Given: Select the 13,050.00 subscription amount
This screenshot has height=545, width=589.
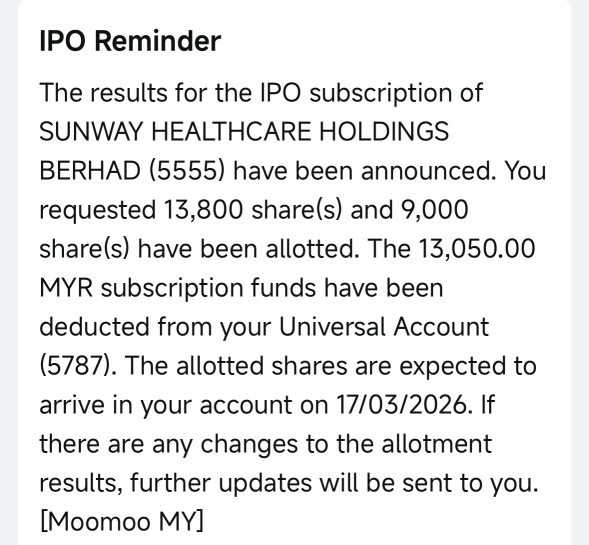Looking at the screenshot, I should [x=476, y=249].
